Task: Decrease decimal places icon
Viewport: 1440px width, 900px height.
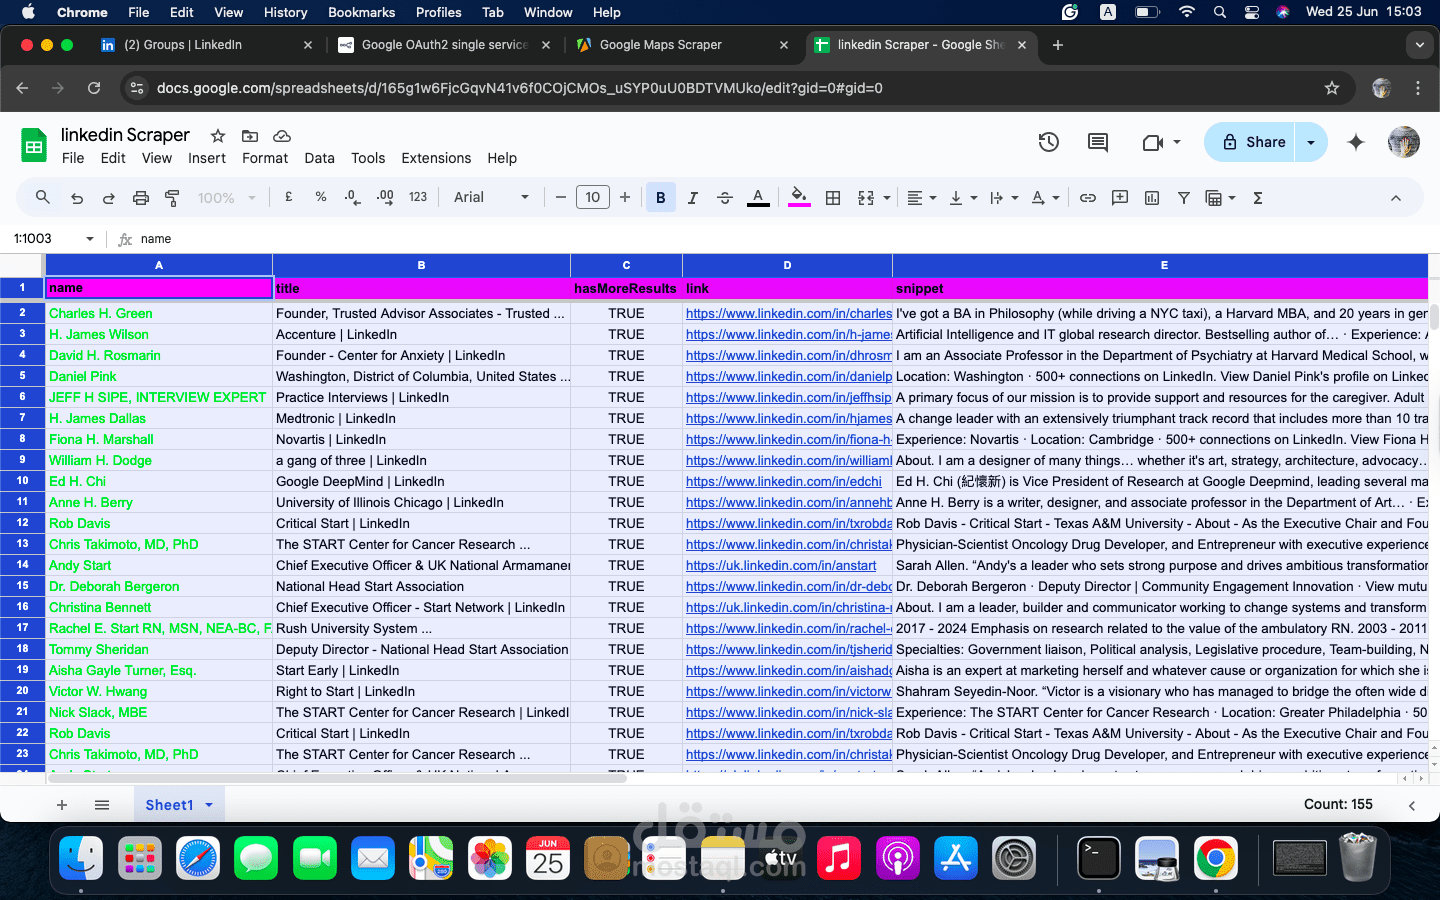Action: pos(352,197)
